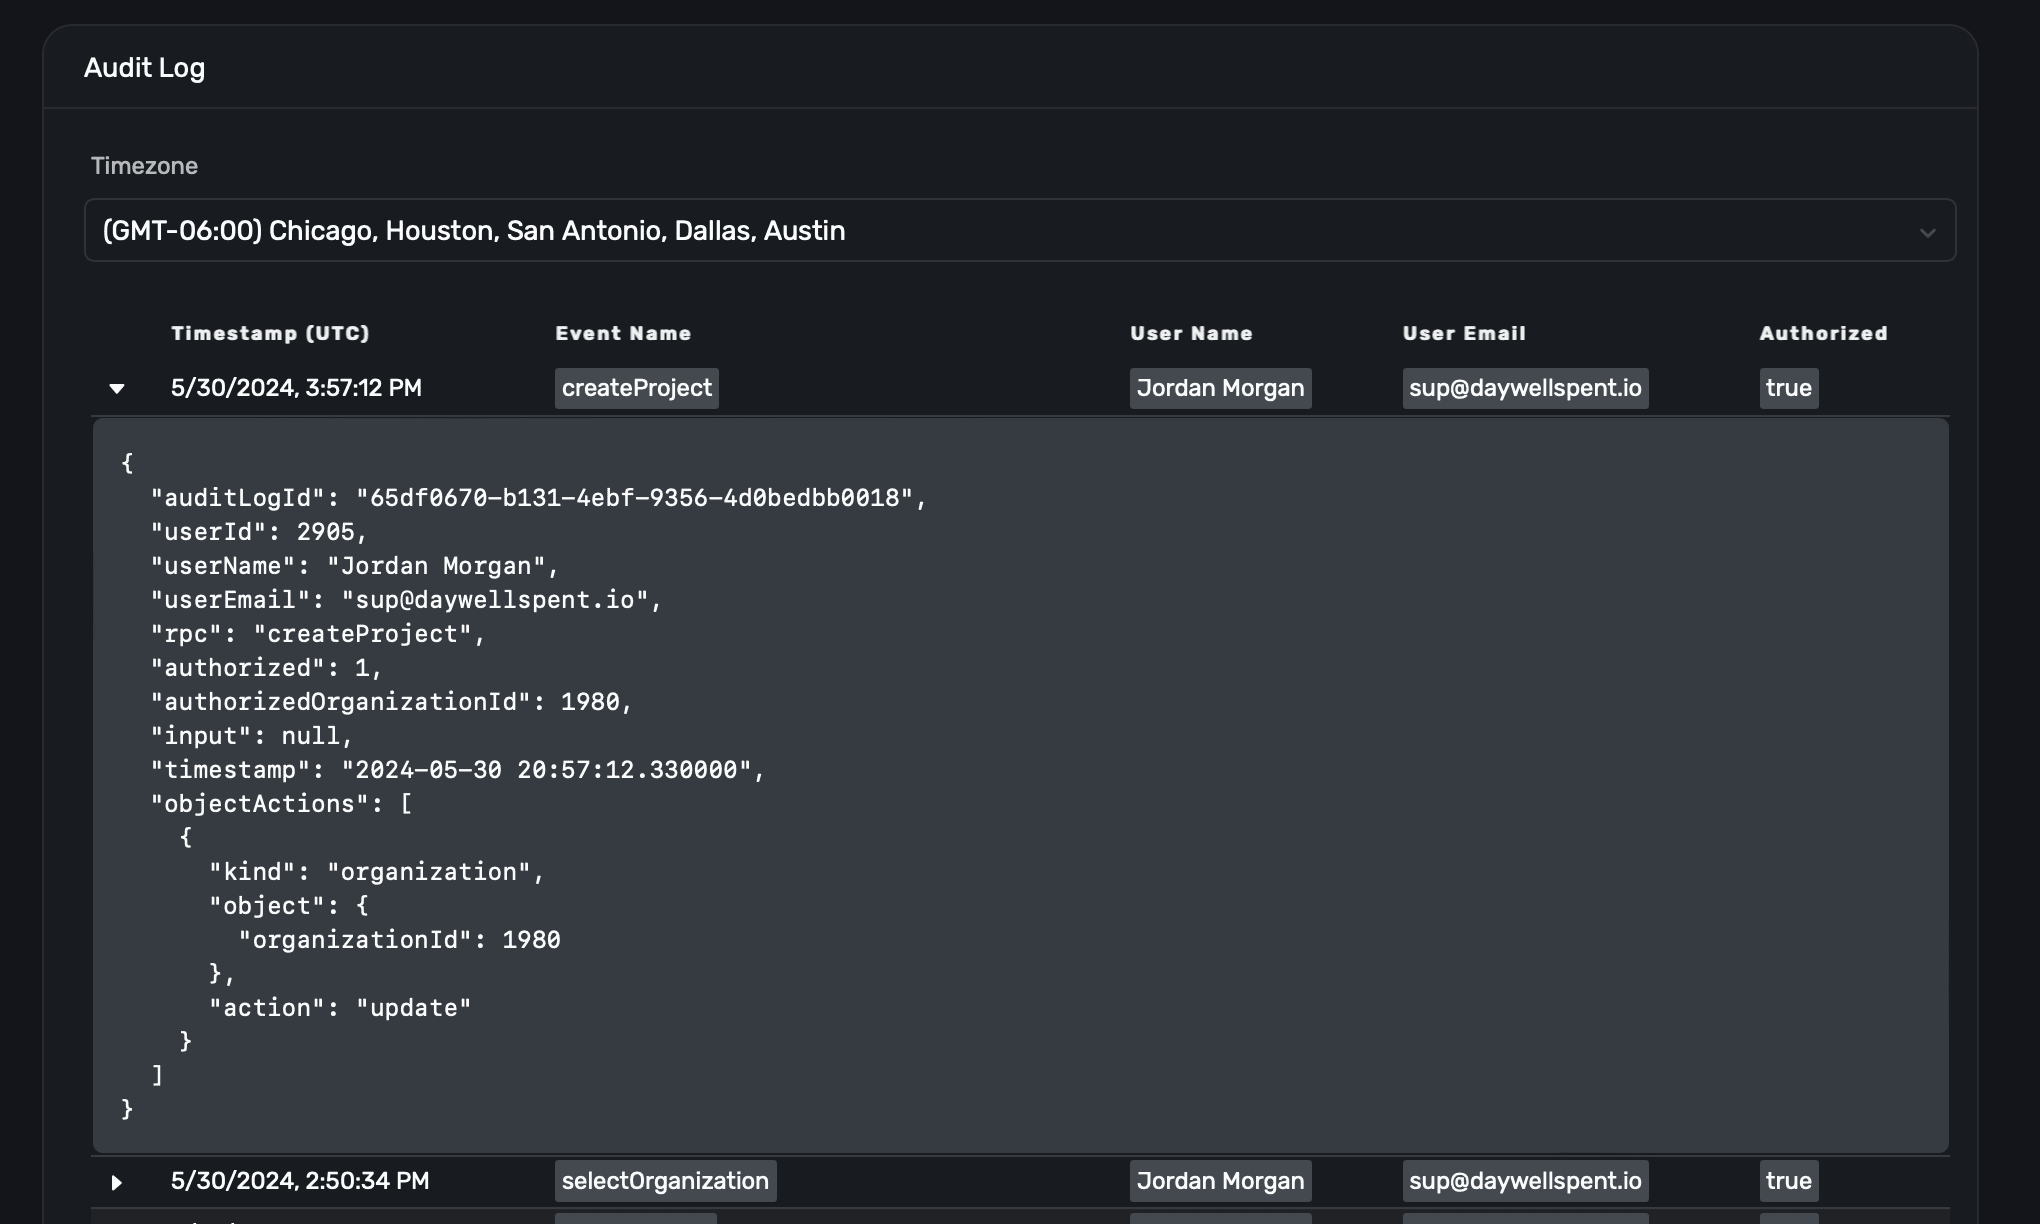Select Jordan Morgan badge in selectOrganization row
This screenshot has width=2040, height=1224.
click(1220, 1181)
